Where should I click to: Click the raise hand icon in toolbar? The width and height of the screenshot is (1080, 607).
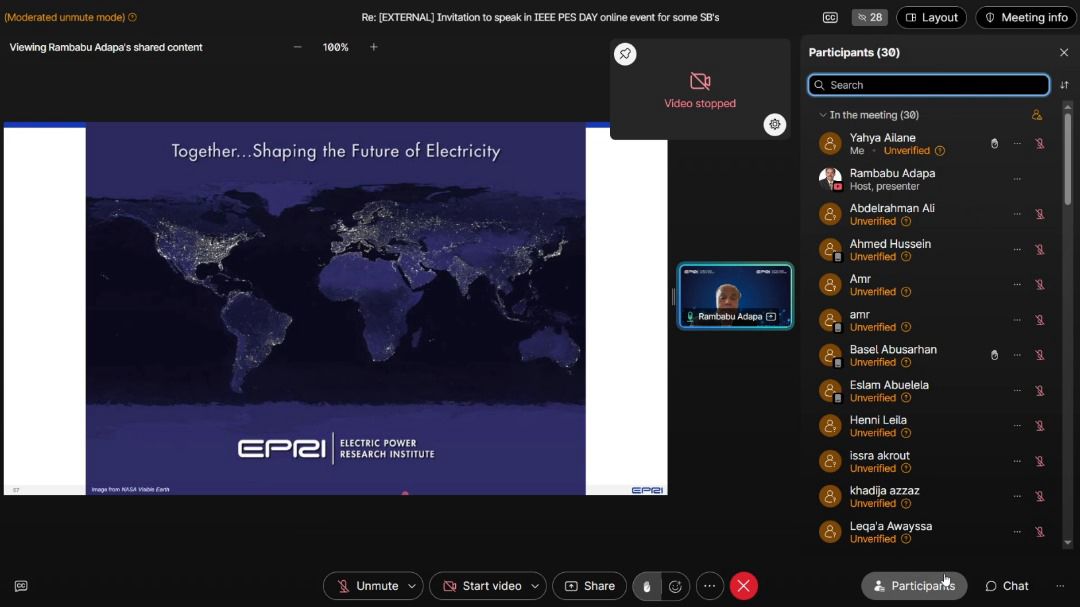[647, 586]
